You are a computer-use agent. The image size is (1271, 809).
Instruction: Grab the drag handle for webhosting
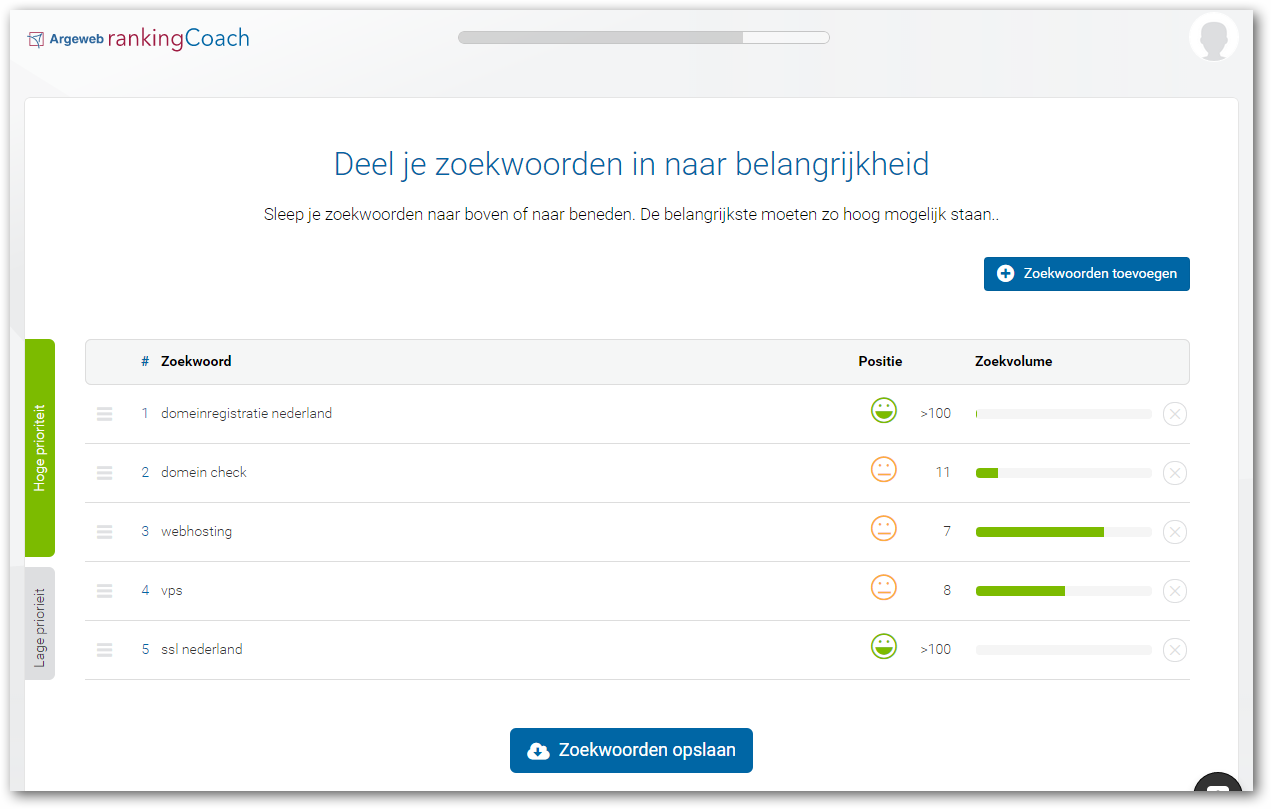point(105,532)
